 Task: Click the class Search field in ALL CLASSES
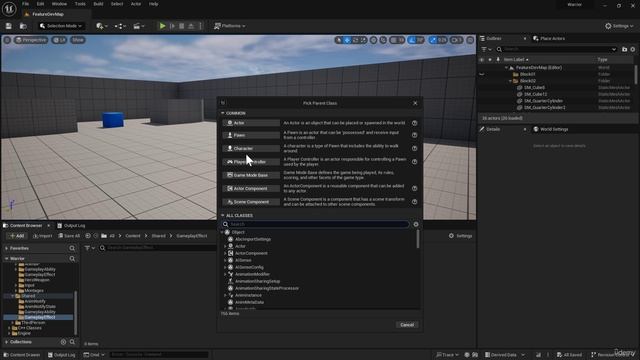point(316,224)
